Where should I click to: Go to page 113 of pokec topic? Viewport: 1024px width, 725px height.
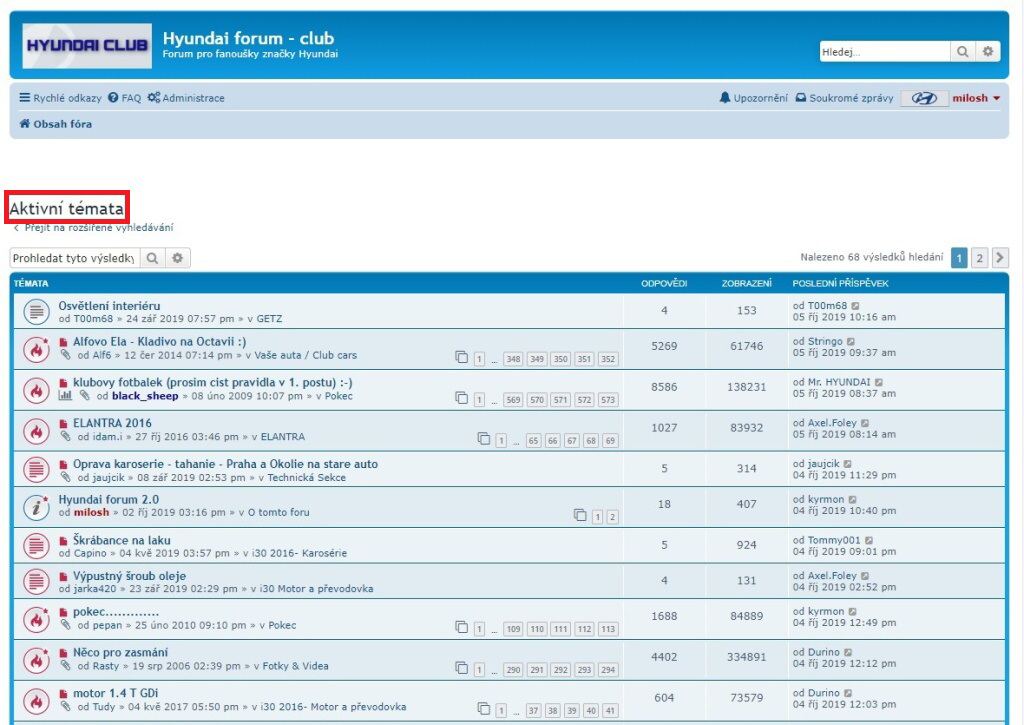(x=608, y=629)
